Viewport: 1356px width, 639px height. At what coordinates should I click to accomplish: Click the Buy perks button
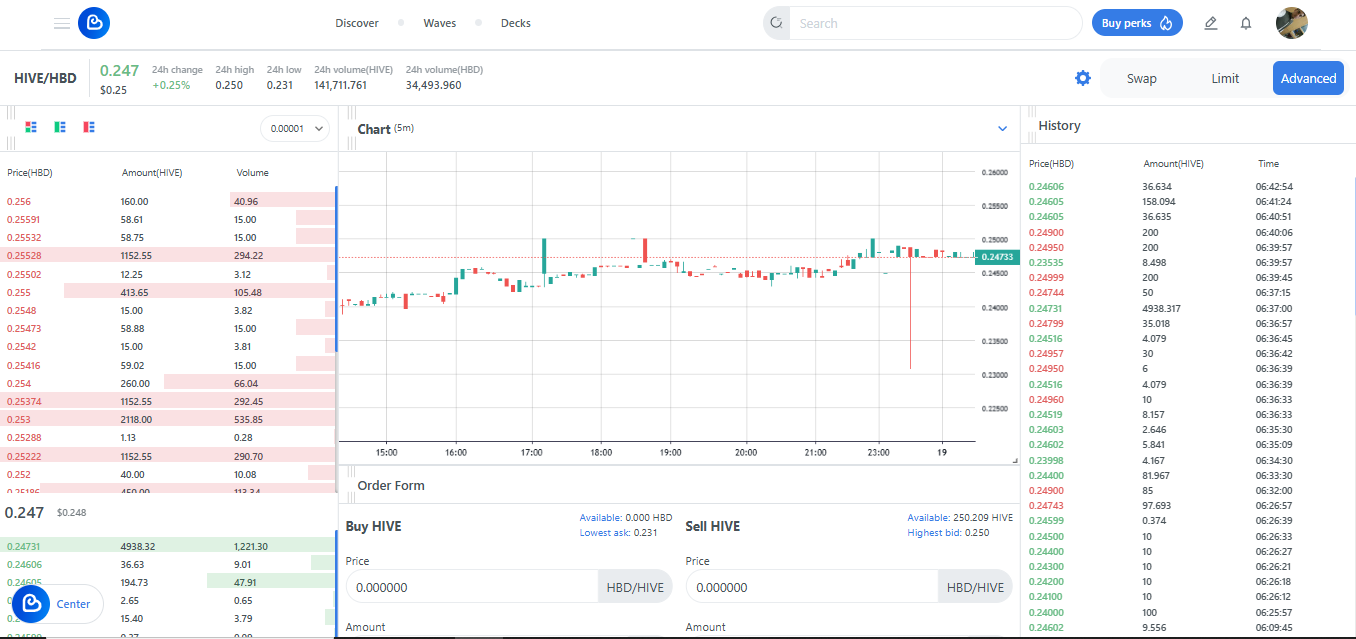coord(1137,23)
